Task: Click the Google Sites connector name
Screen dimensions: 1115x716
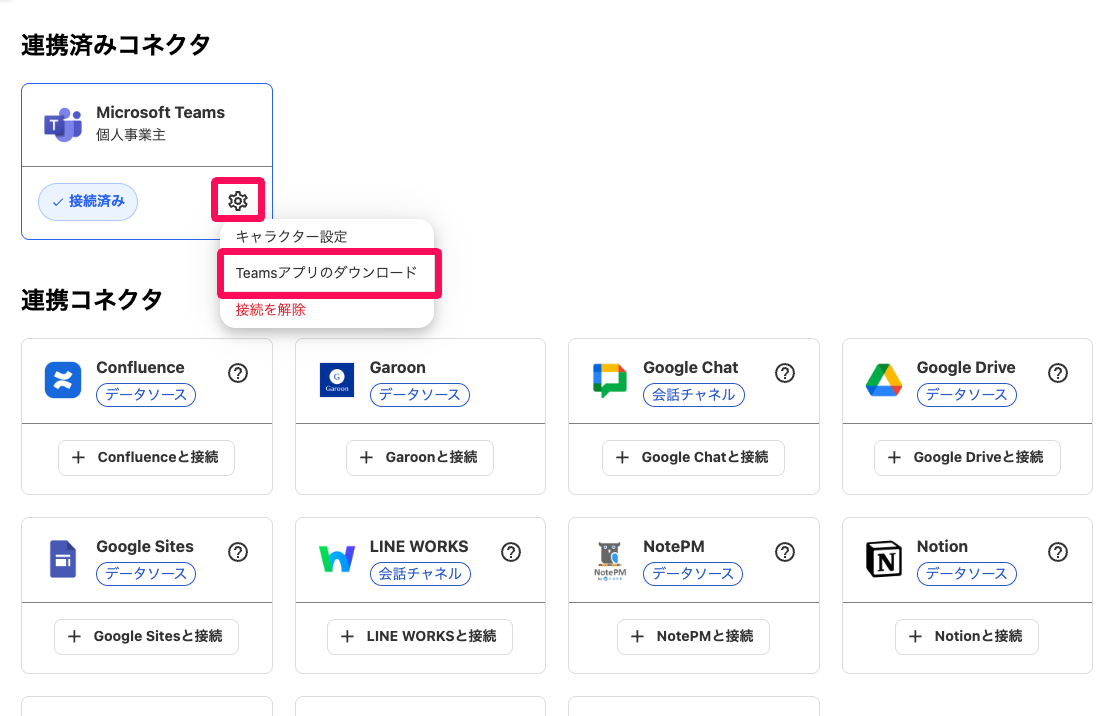Action: [x=145, y=547]
